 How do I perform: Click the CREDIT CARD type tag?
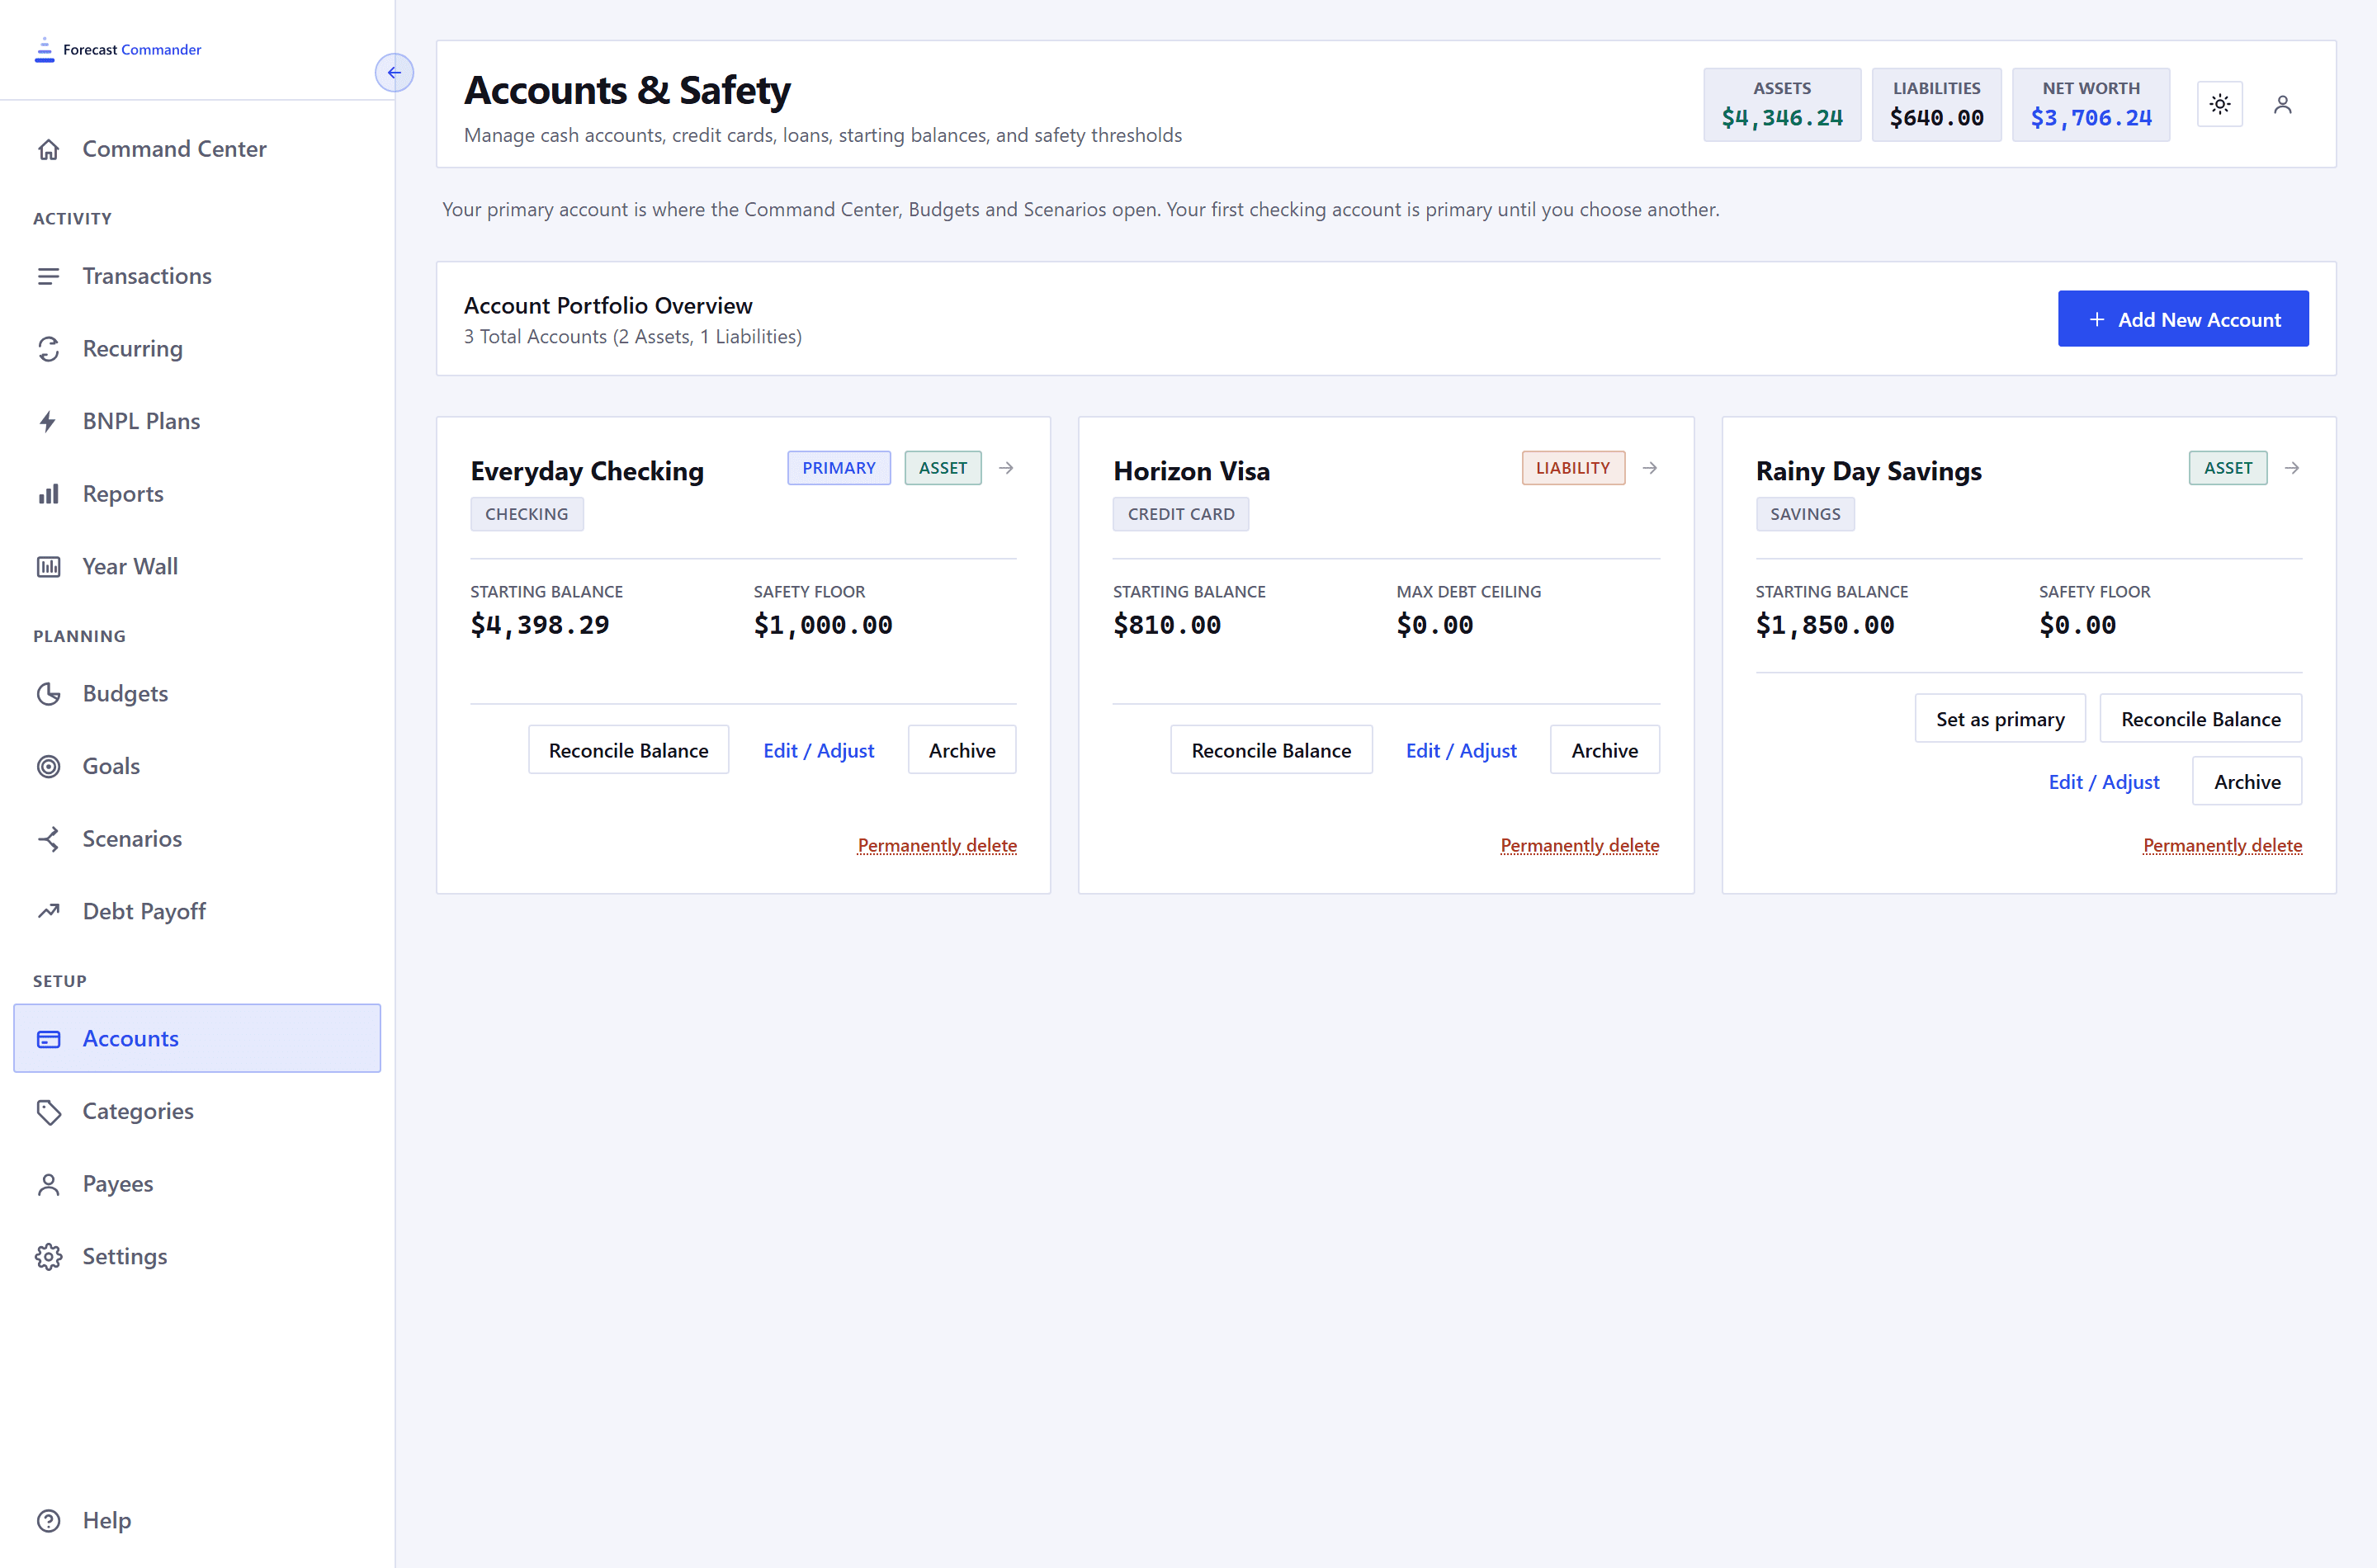click(x=1181, y=514)
